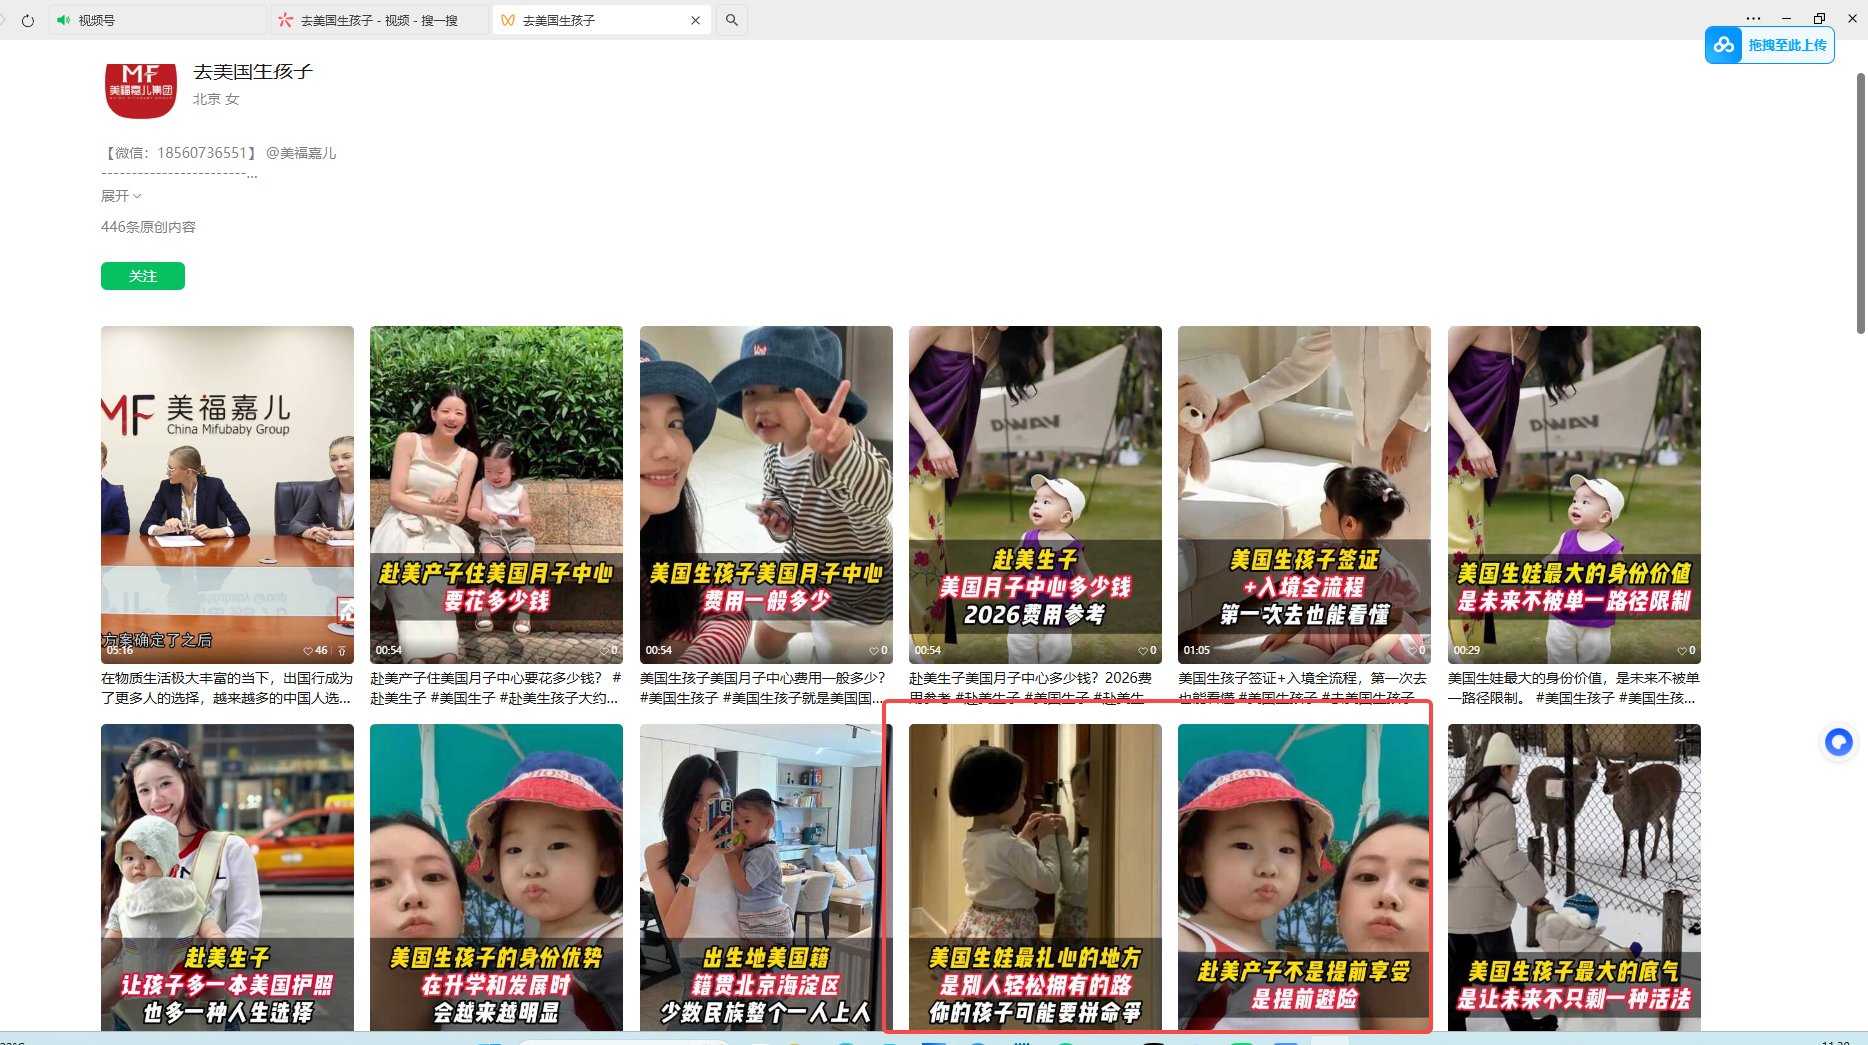Open video 出生地美国籍籍贯北京海淀区
This screenshot has height=1045, width=1868.
[x=766, y=877]
